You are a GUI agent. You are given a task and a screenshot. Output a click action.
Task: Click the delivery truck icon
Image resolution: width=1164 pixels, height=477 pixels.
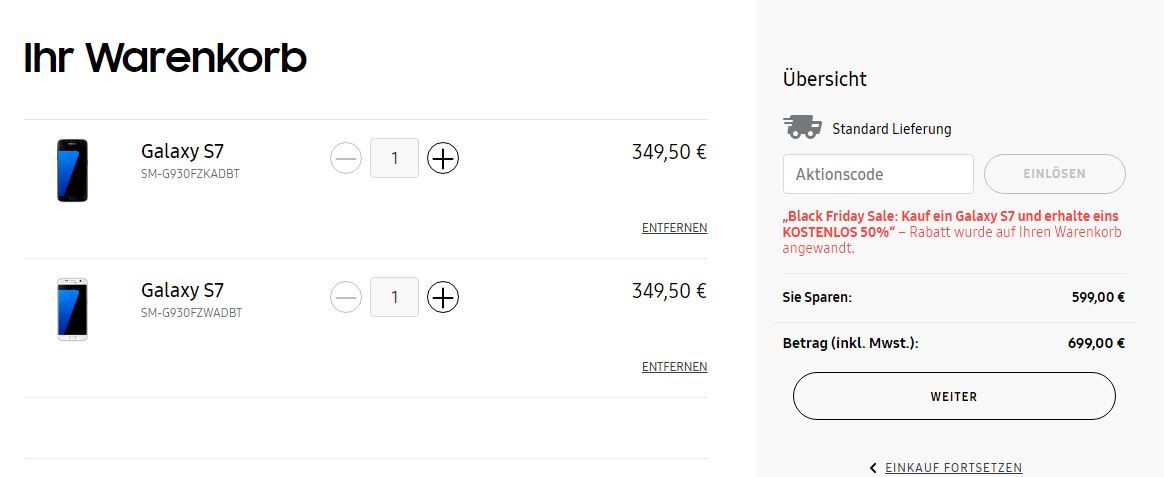point(802,128)
